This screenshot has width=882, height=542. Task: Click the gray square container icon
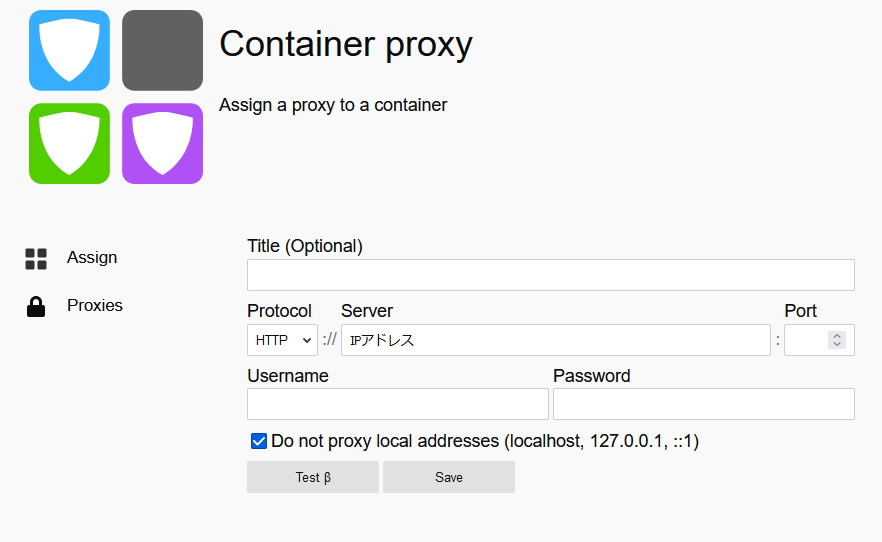pos(163,50)
